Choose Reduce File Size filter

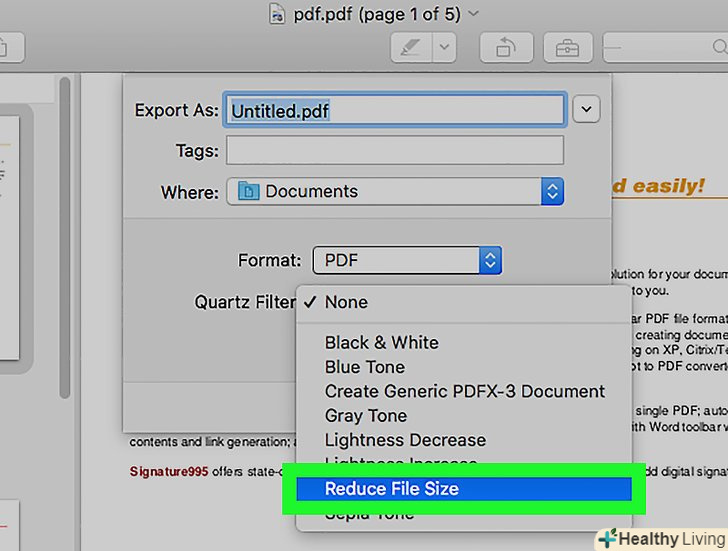coord(392,489)
